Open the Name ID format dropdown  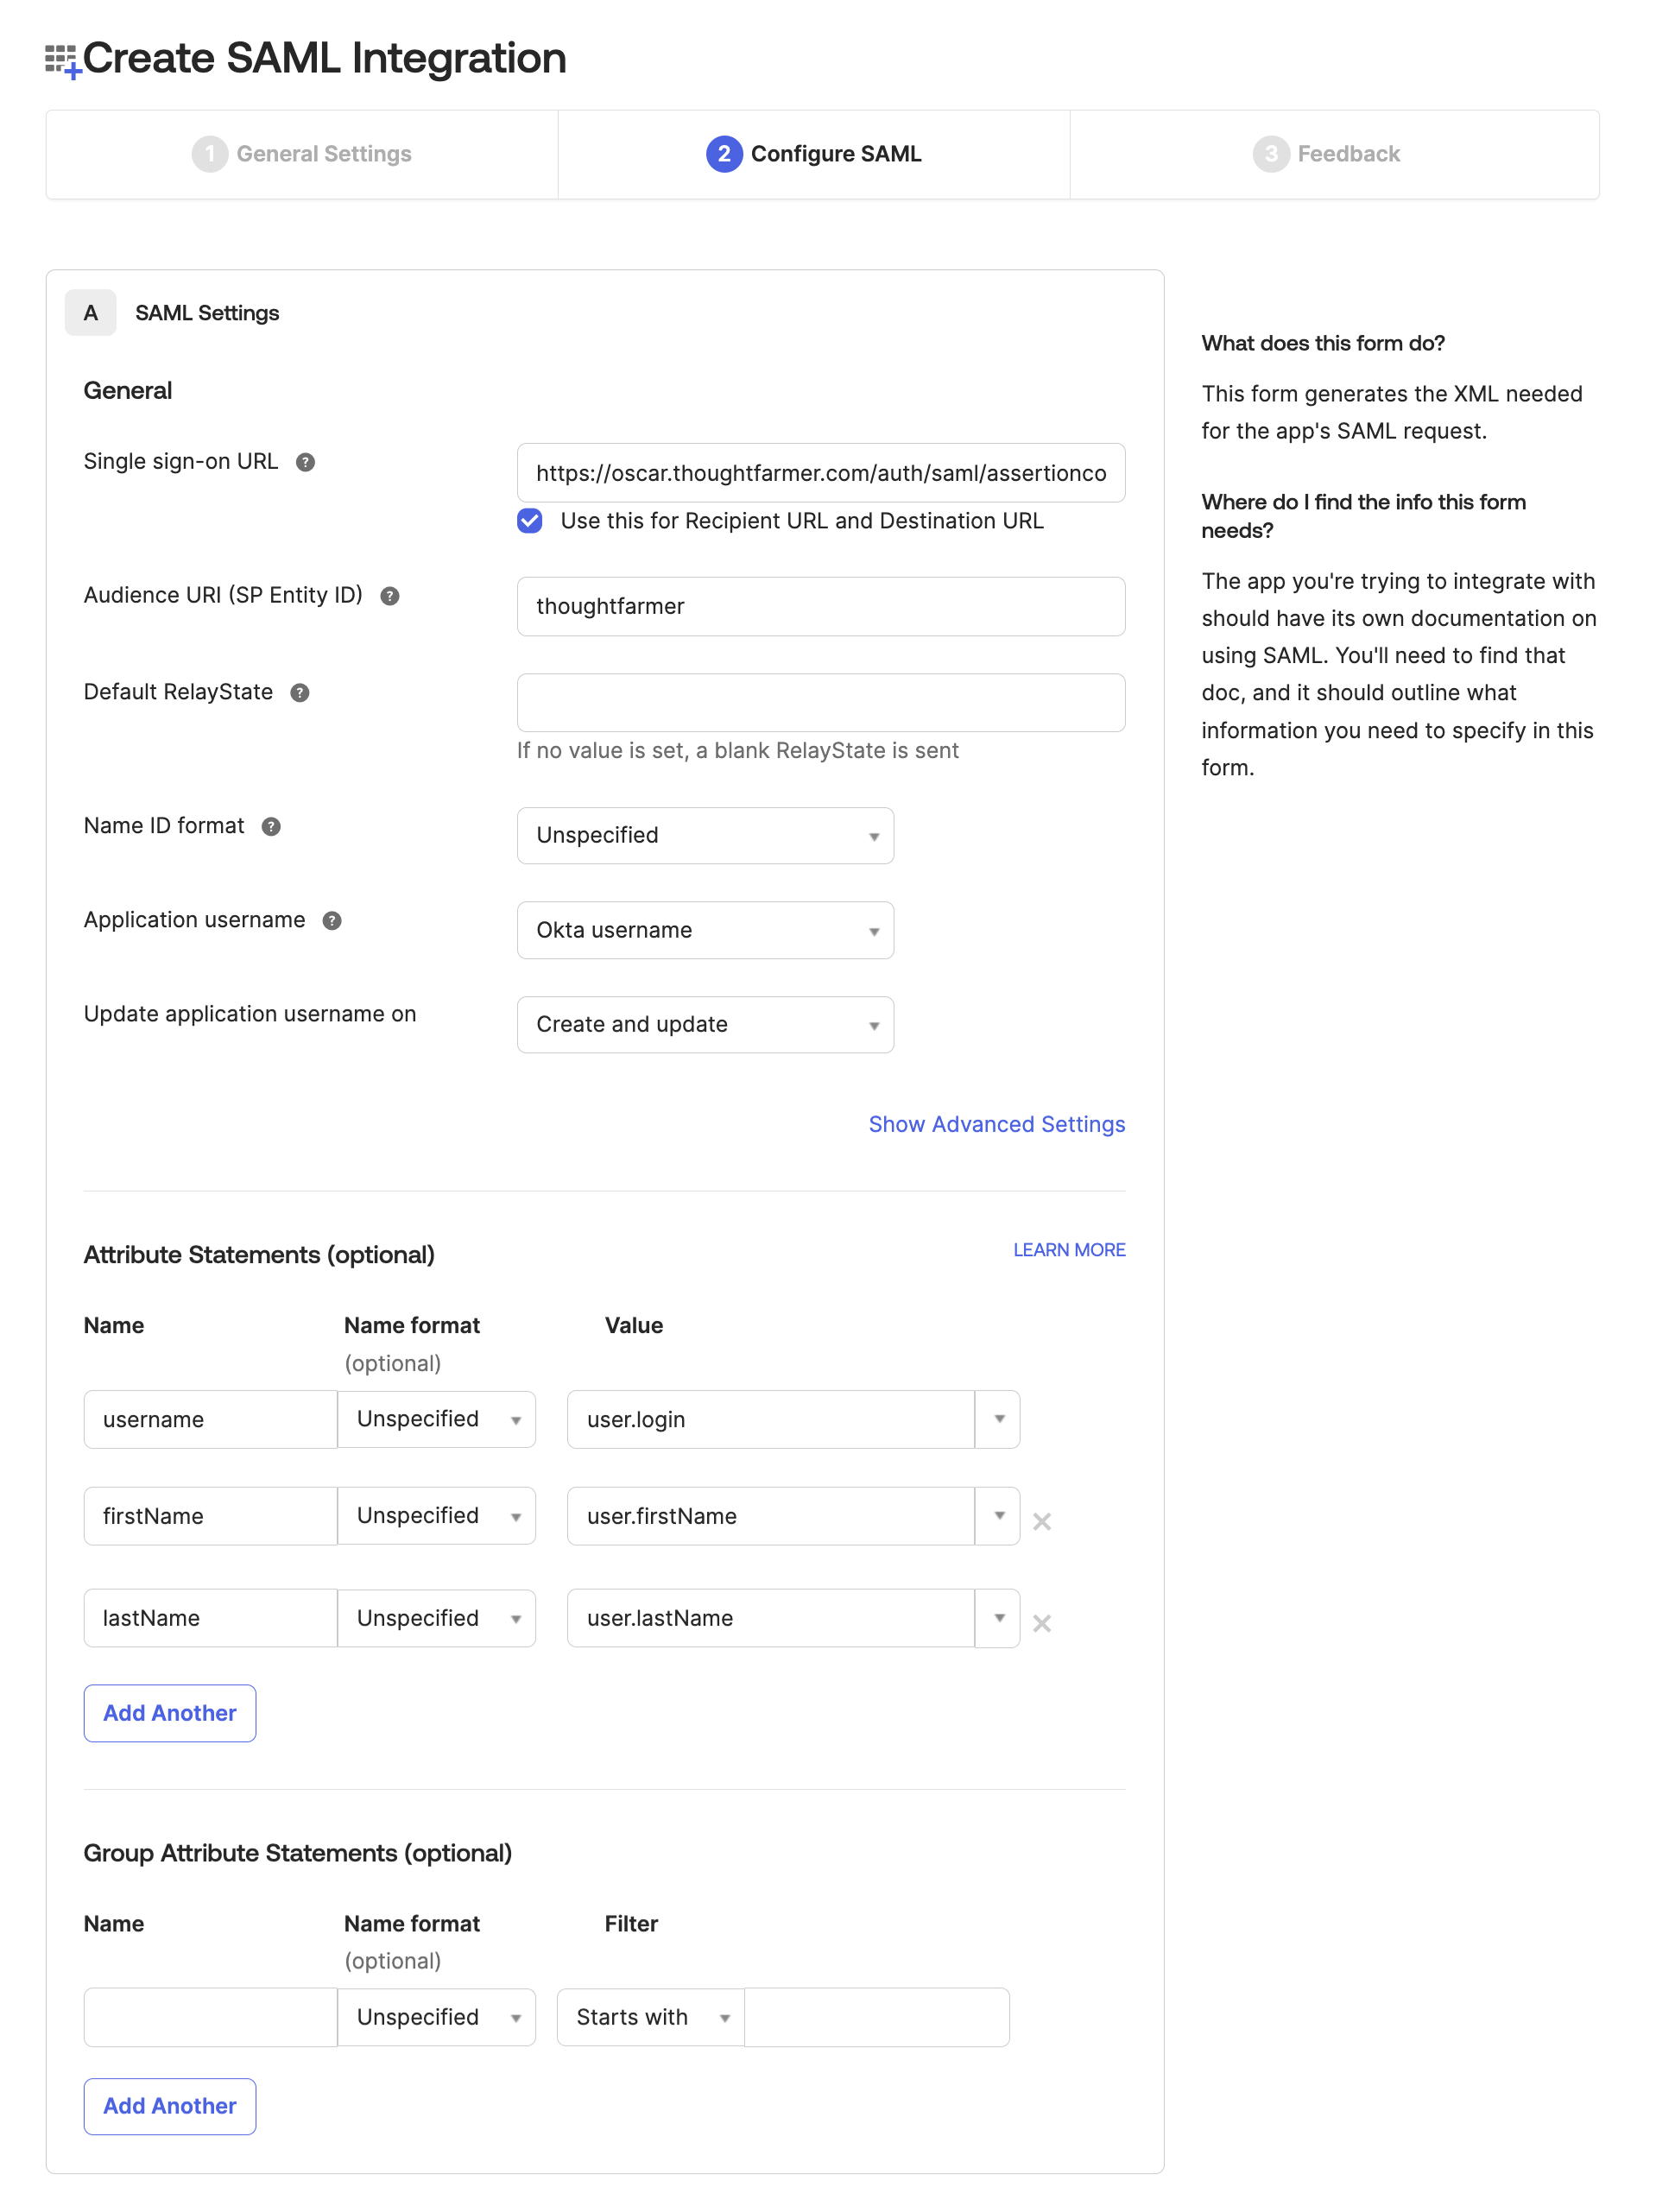705,836
